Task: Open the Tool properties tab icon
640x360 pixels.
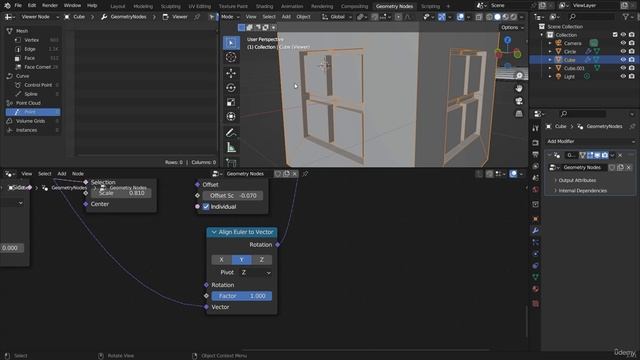Action: point(536,128)
